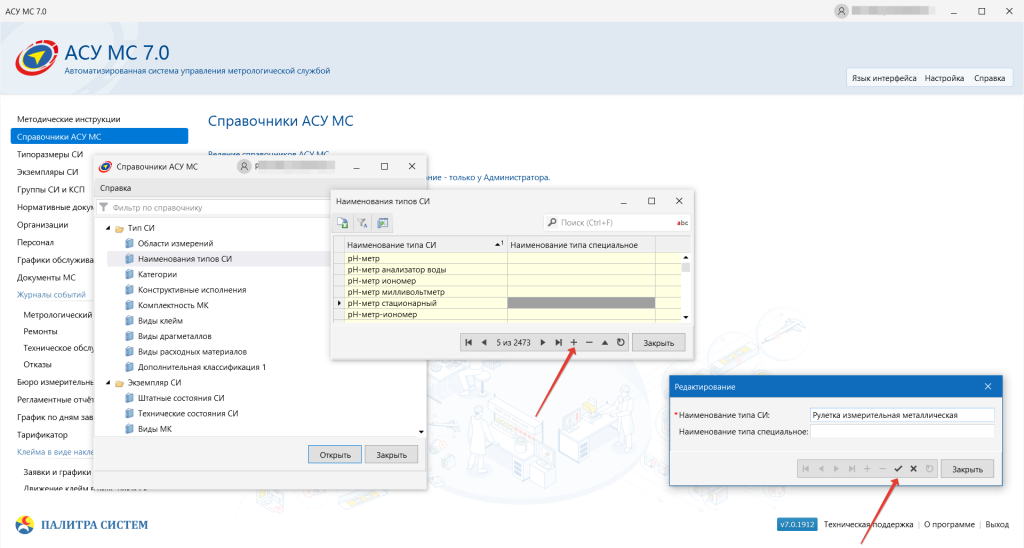The image size is (1024, 548).
Task: Open Справка menu in Справочники АСУ МС window
Action: (116, 188)
